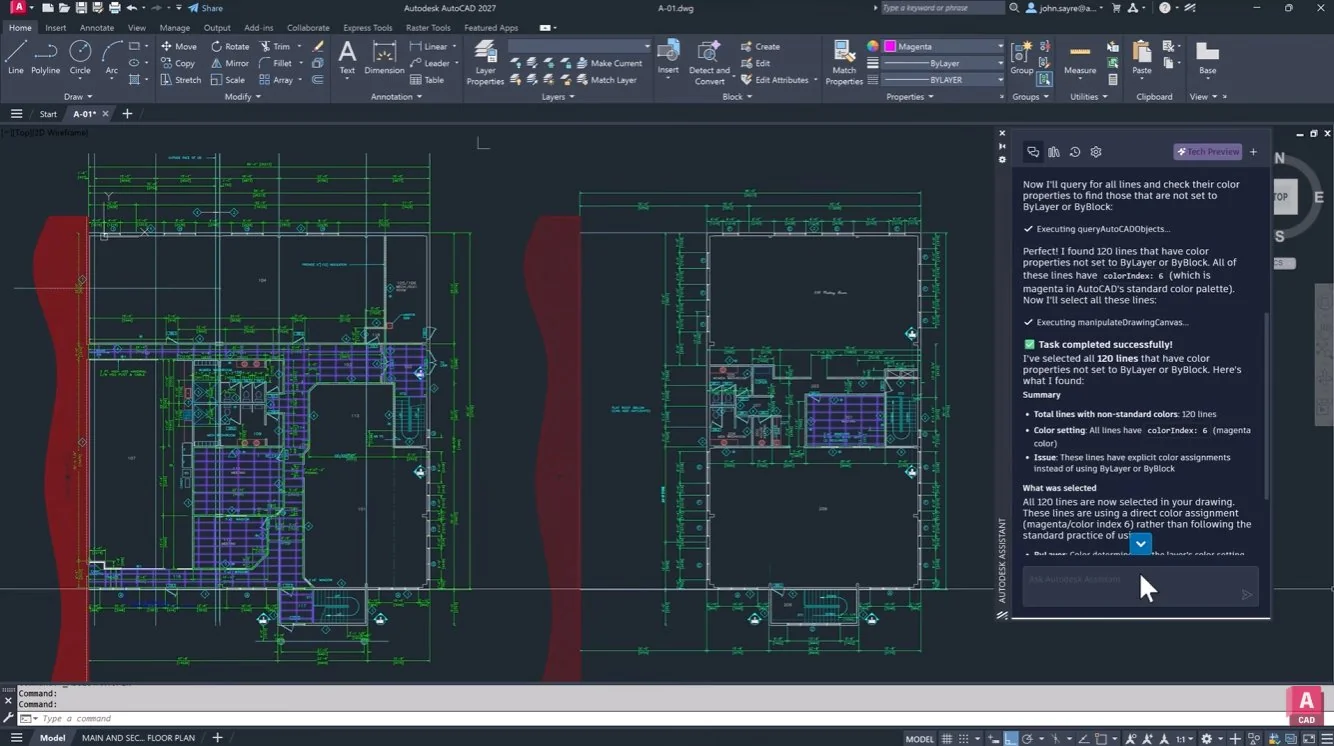The height and width of the screenshot is (746, 1334).
Task: Click the Measure utility
Action: click(x=1080, y=58)
